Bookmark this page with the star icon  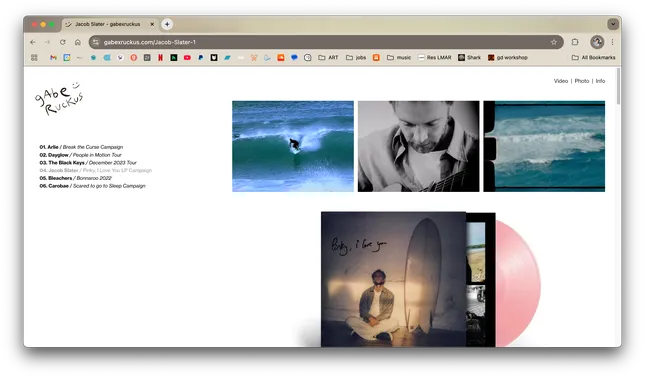(554, 42)
